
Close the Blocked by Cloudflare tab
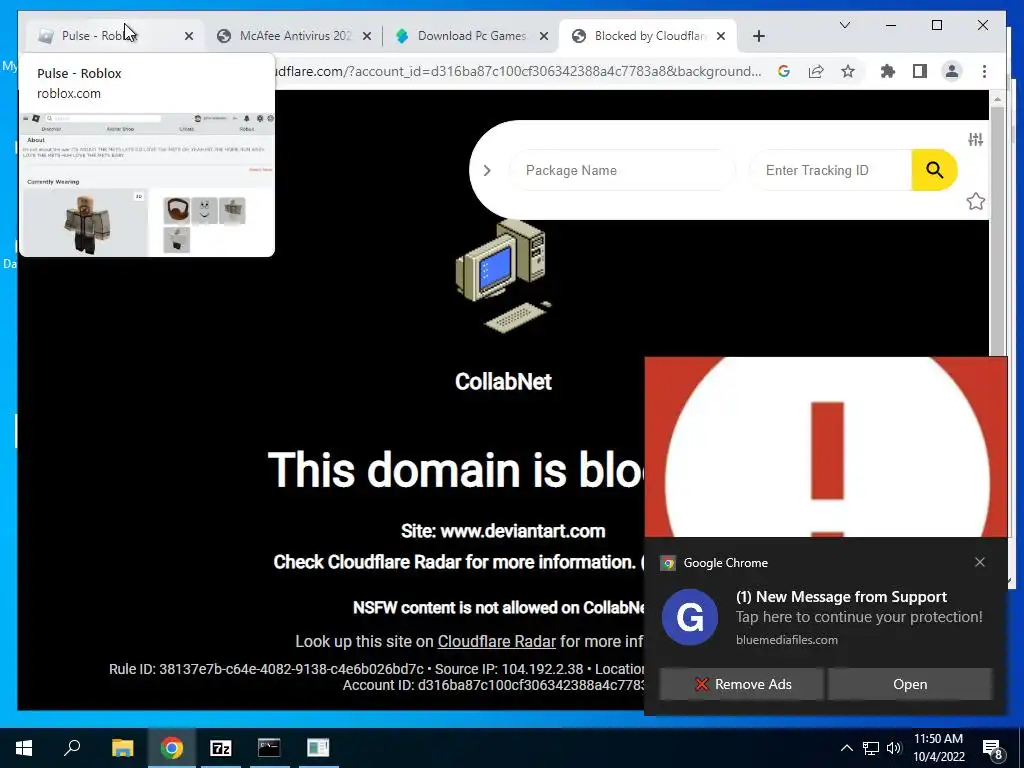click(721, 37)
